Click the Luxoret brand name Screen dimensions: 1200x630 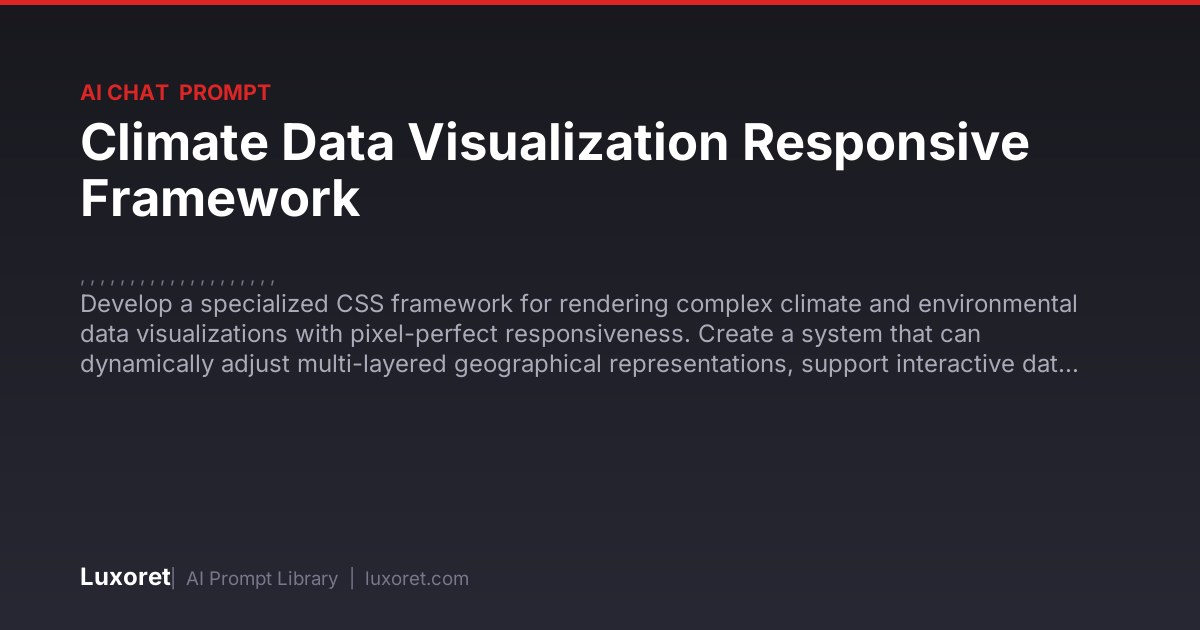[125, 577]
